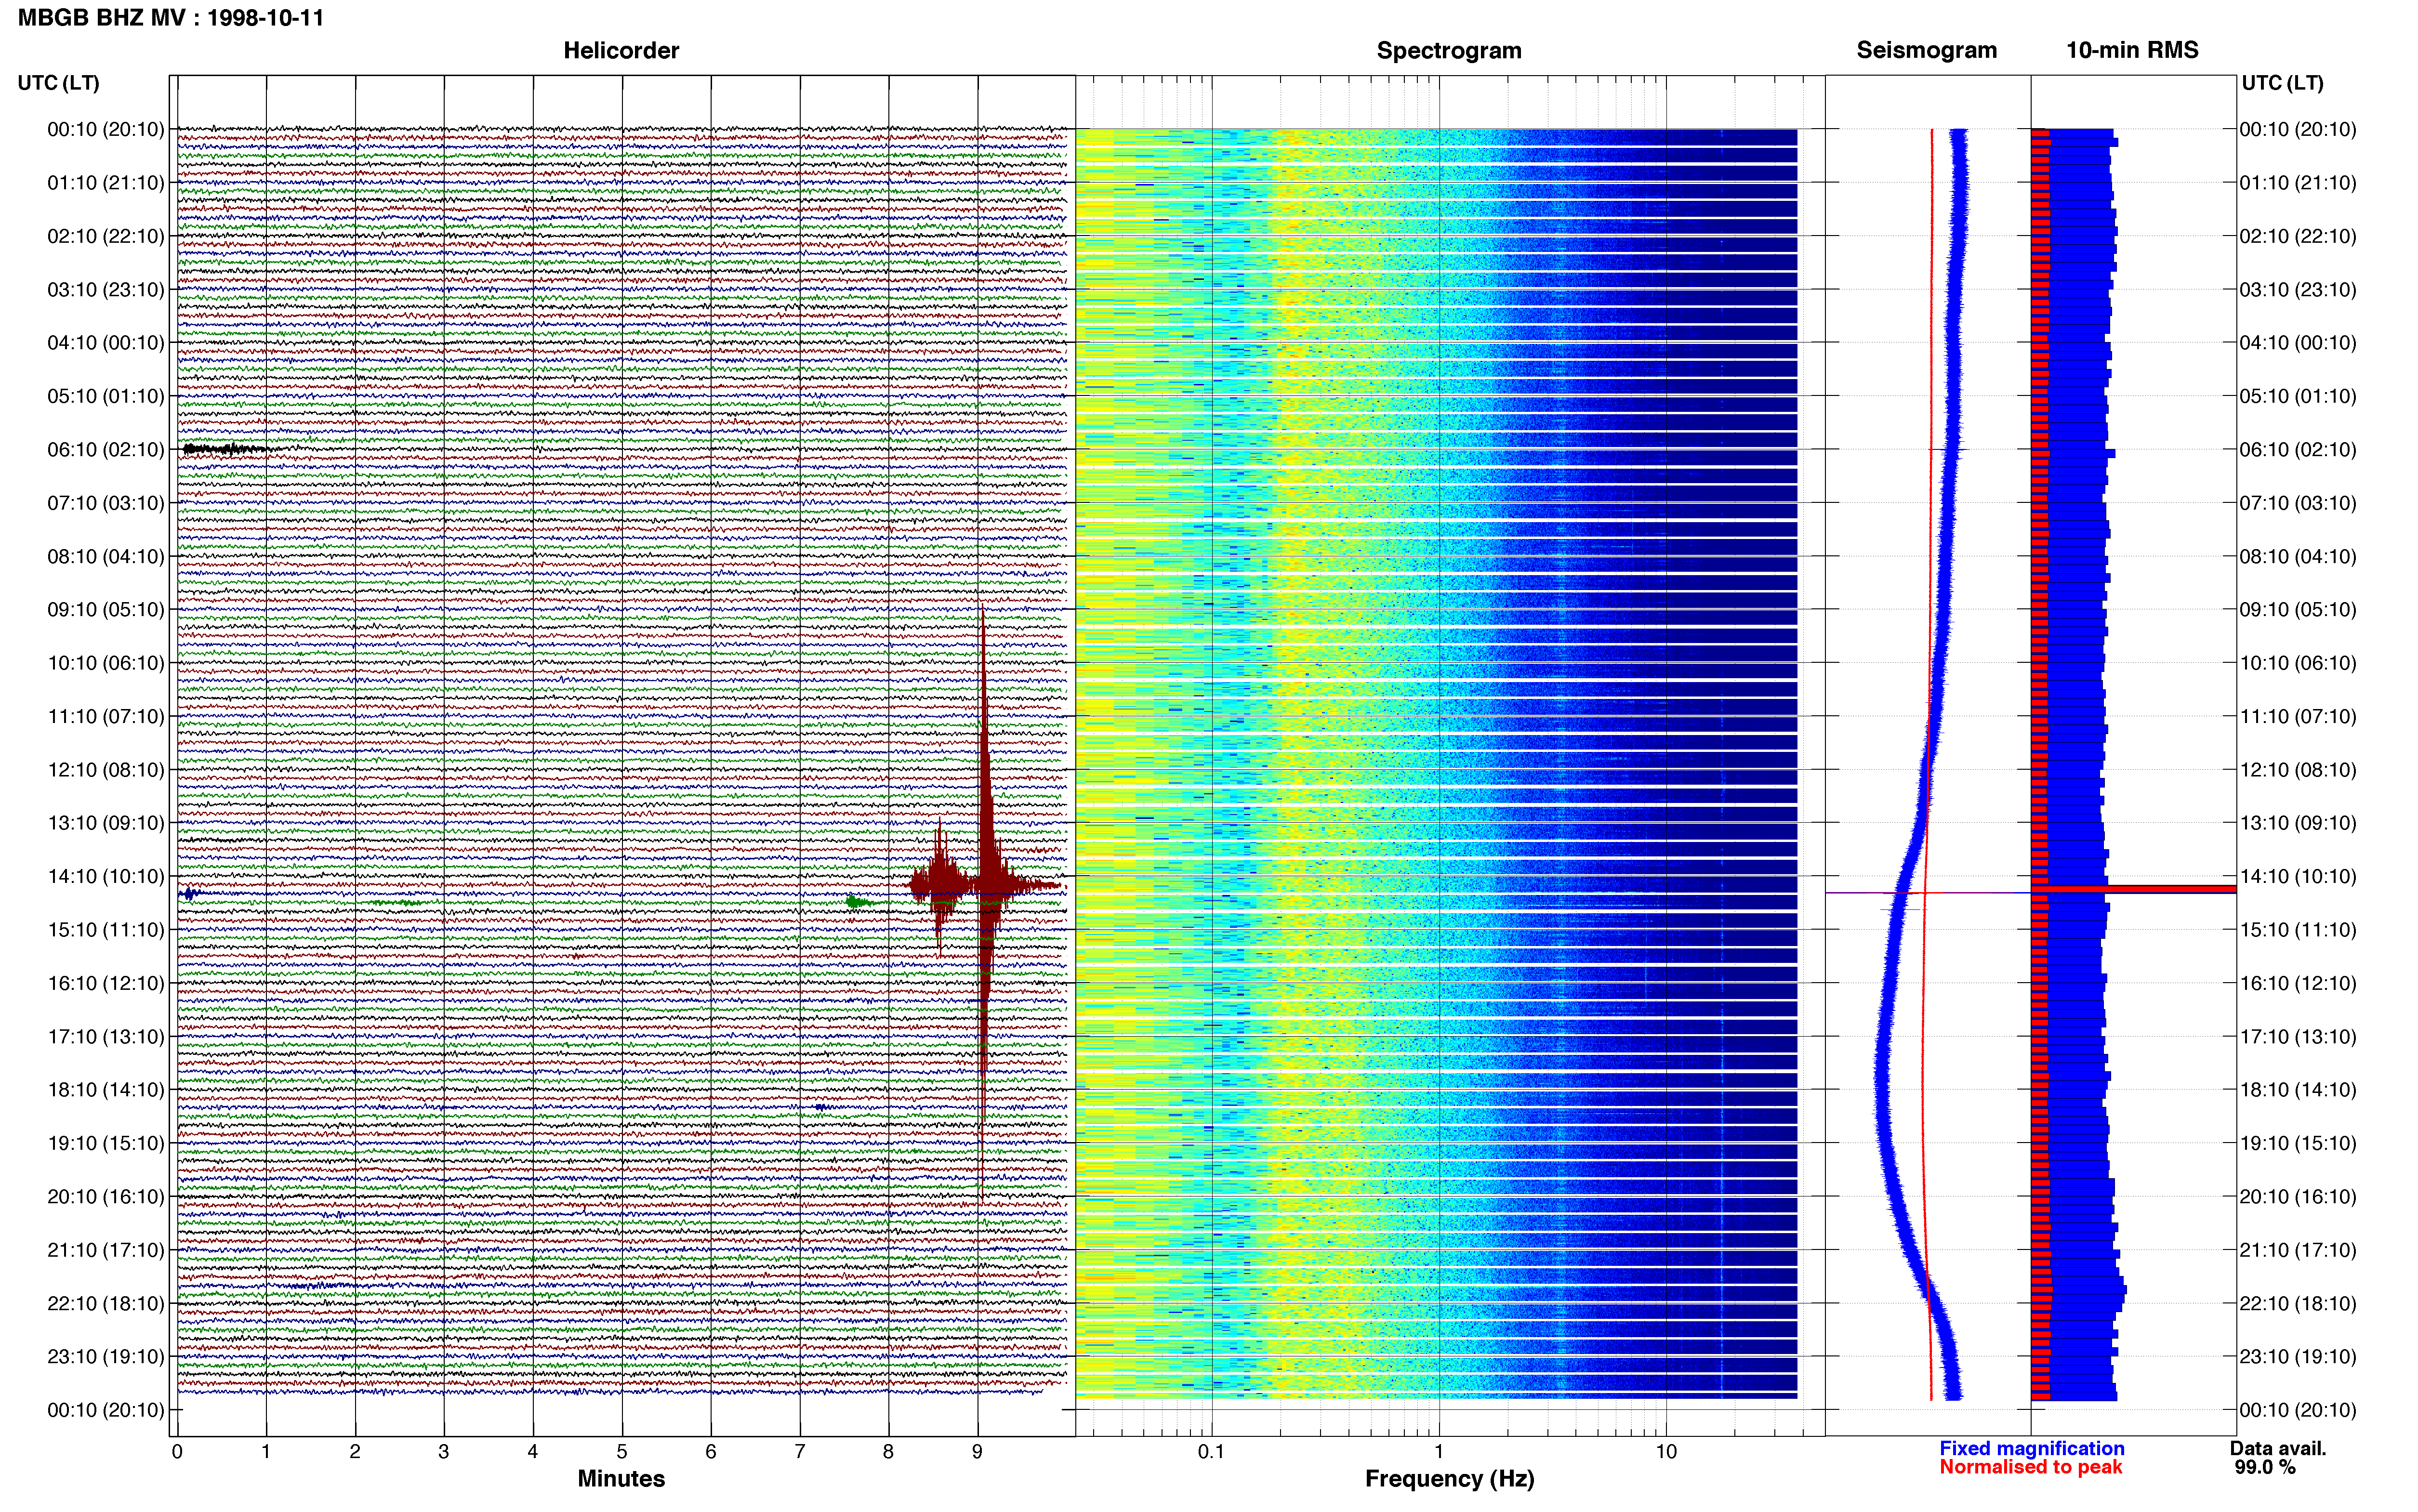Click left time label '05:10 (01:10)'
Image resolution: width=2418 pixels, height=1512 pixels.
106,396
